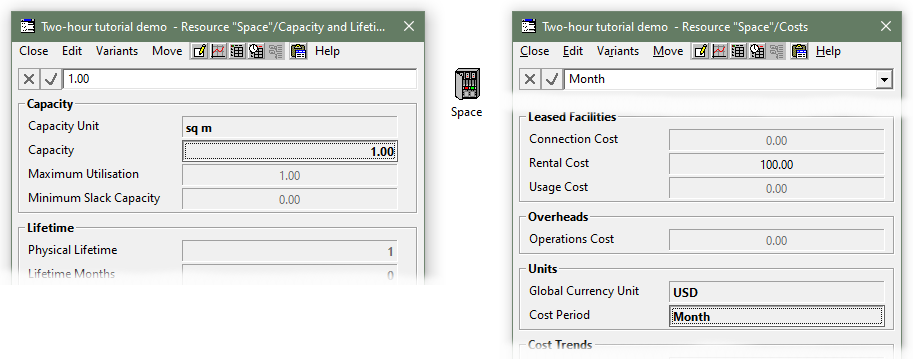913x364 pixels.
Task: Accept the 1.00 value with the checkmark button
Action: (51, 79)
